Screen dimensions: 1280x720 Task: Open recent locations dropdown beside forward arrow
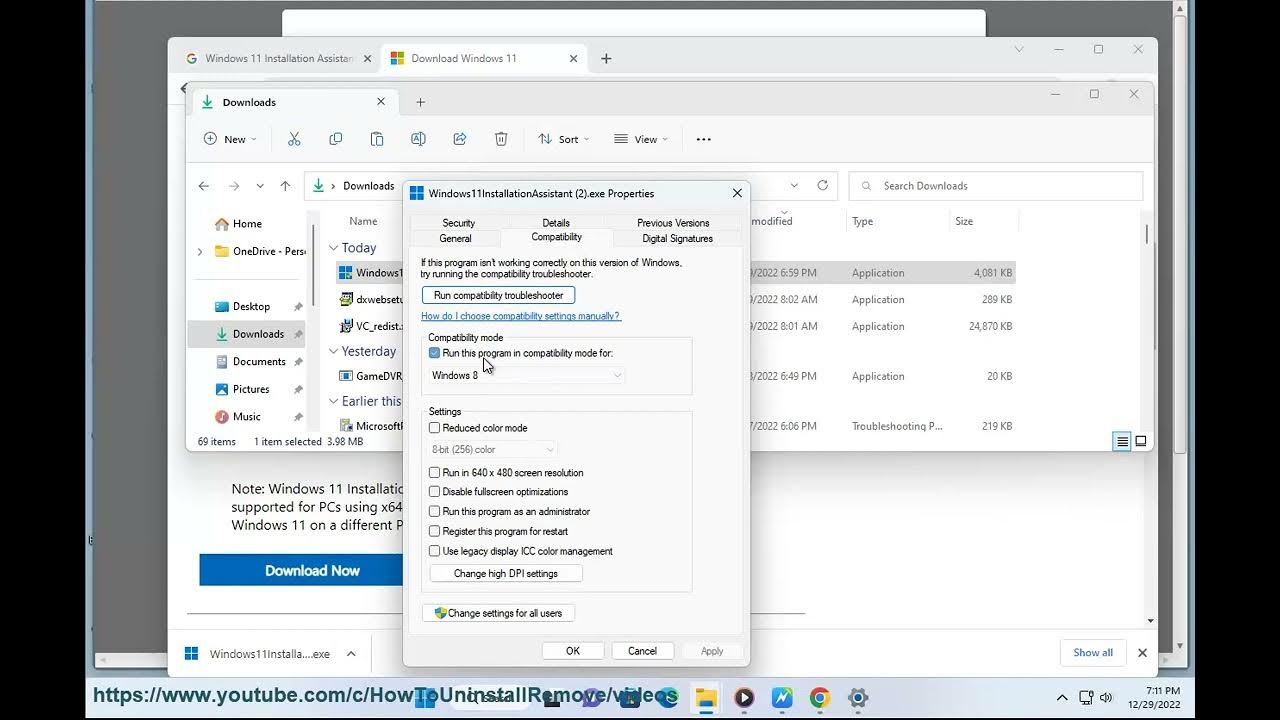(260, 186)
